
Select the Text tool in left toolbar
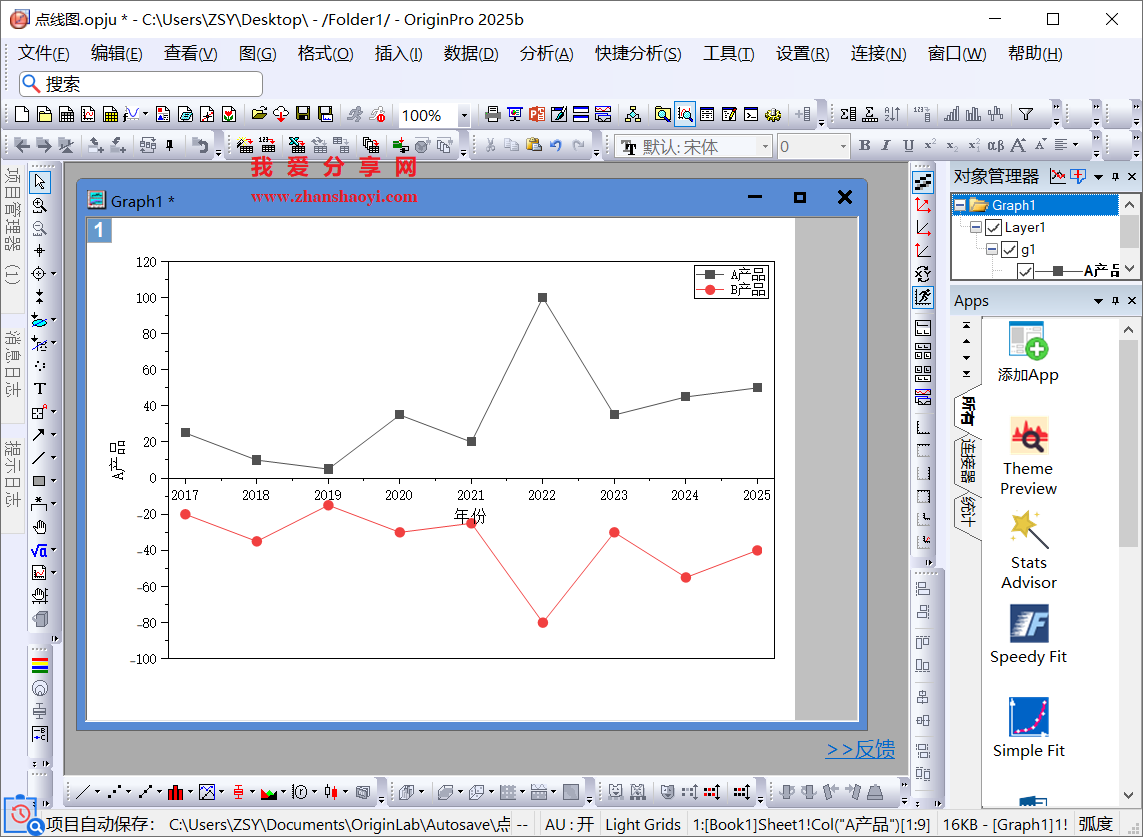40,388
